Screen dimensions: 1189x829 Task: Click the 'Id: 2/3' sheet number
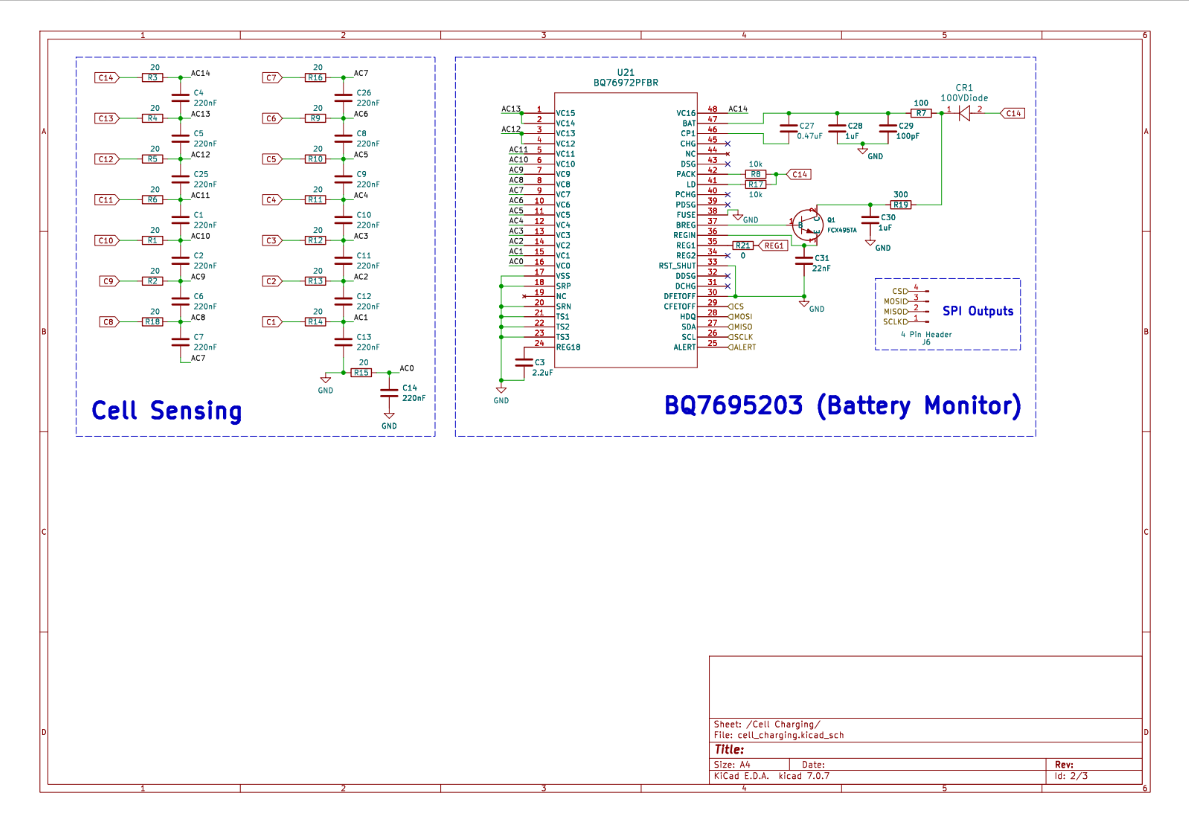[1071, 776]
